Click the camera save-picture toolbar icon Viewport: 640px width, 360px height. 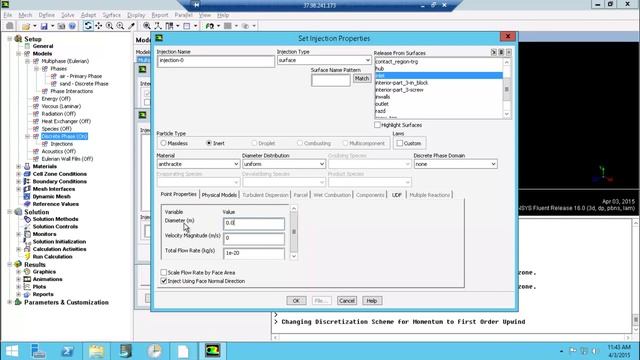[61, 26]
